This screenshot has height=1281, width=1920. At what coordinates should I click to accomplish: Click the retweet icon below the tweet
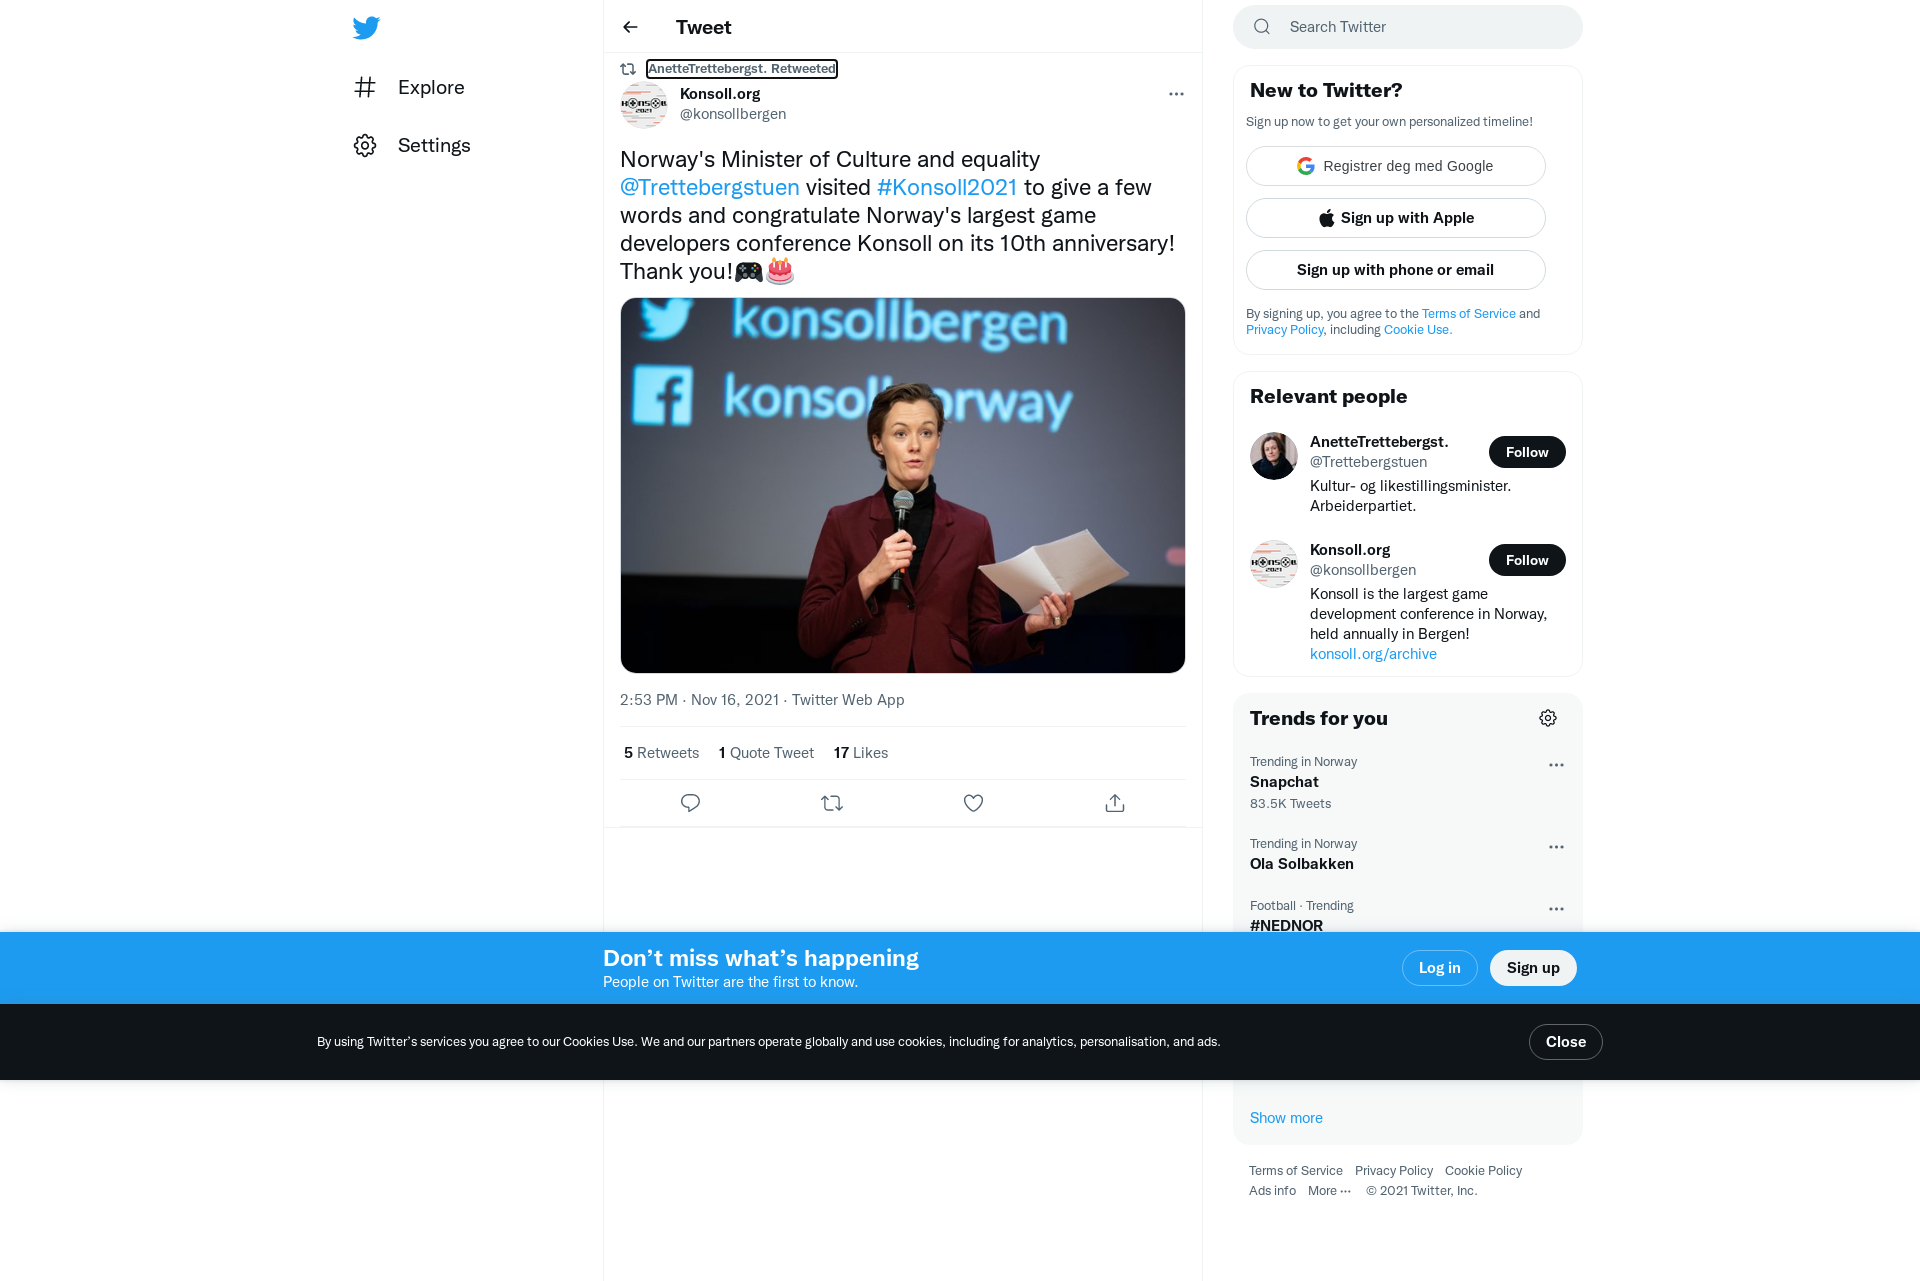832,803
